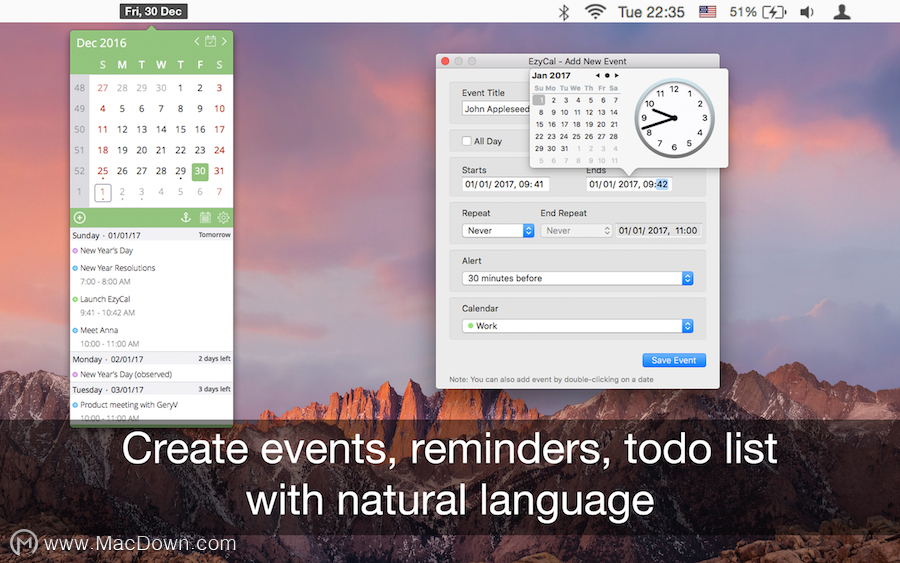Screen dimensions: 900x563
Task: Click the Event Title field John Appleseed
Action: (496, 109)
